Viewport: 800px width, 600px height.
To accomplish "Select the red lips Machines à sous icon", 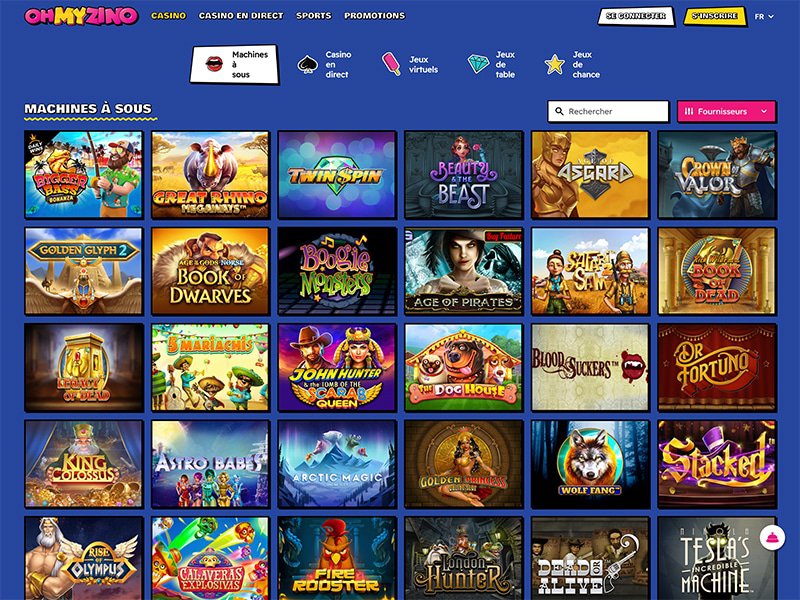I will 214,64.
